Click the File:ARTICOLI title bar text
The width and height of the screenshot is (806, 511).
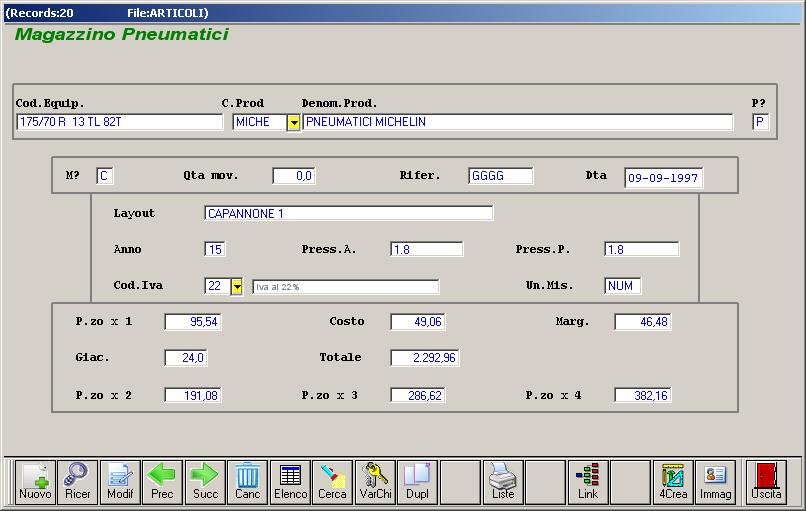pos(168,13)
